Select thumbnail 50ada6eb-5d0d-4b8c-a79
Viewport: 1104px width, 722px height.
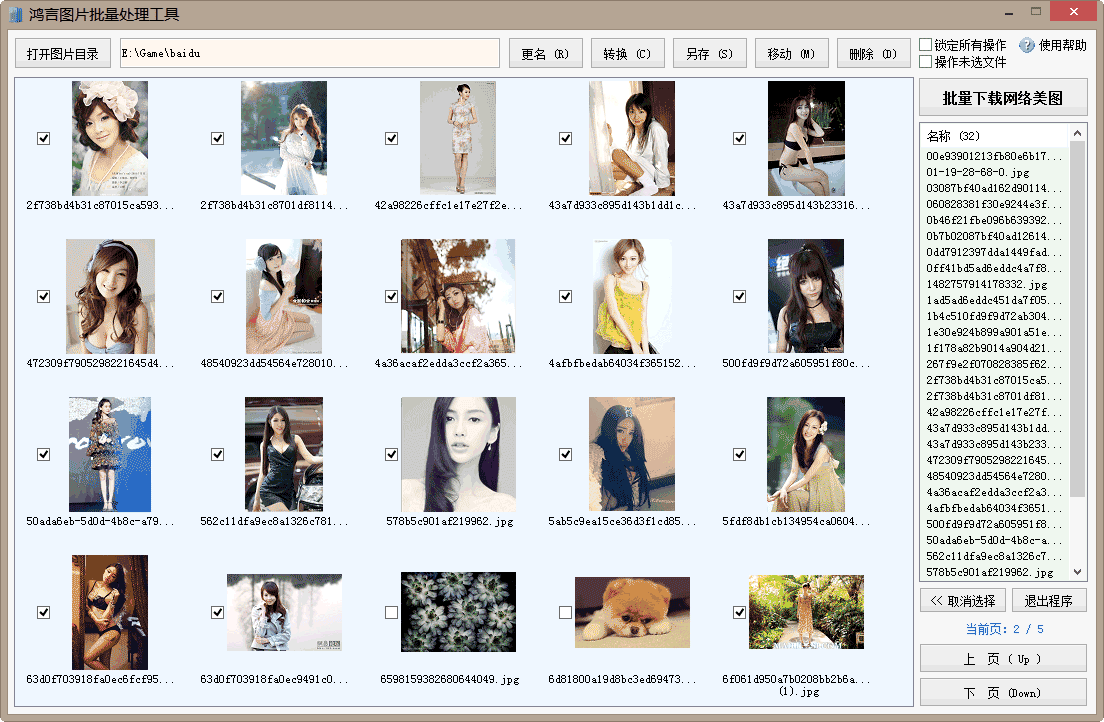pos(110,454)
